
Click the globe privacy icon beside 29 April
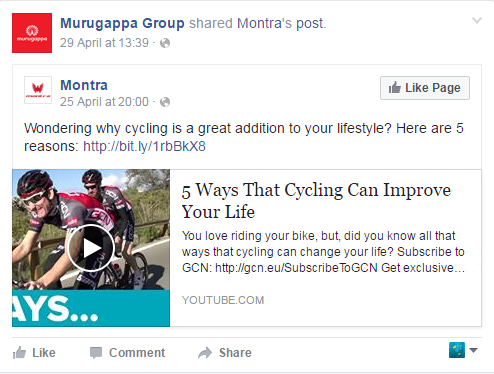click(x=165, y=43)
